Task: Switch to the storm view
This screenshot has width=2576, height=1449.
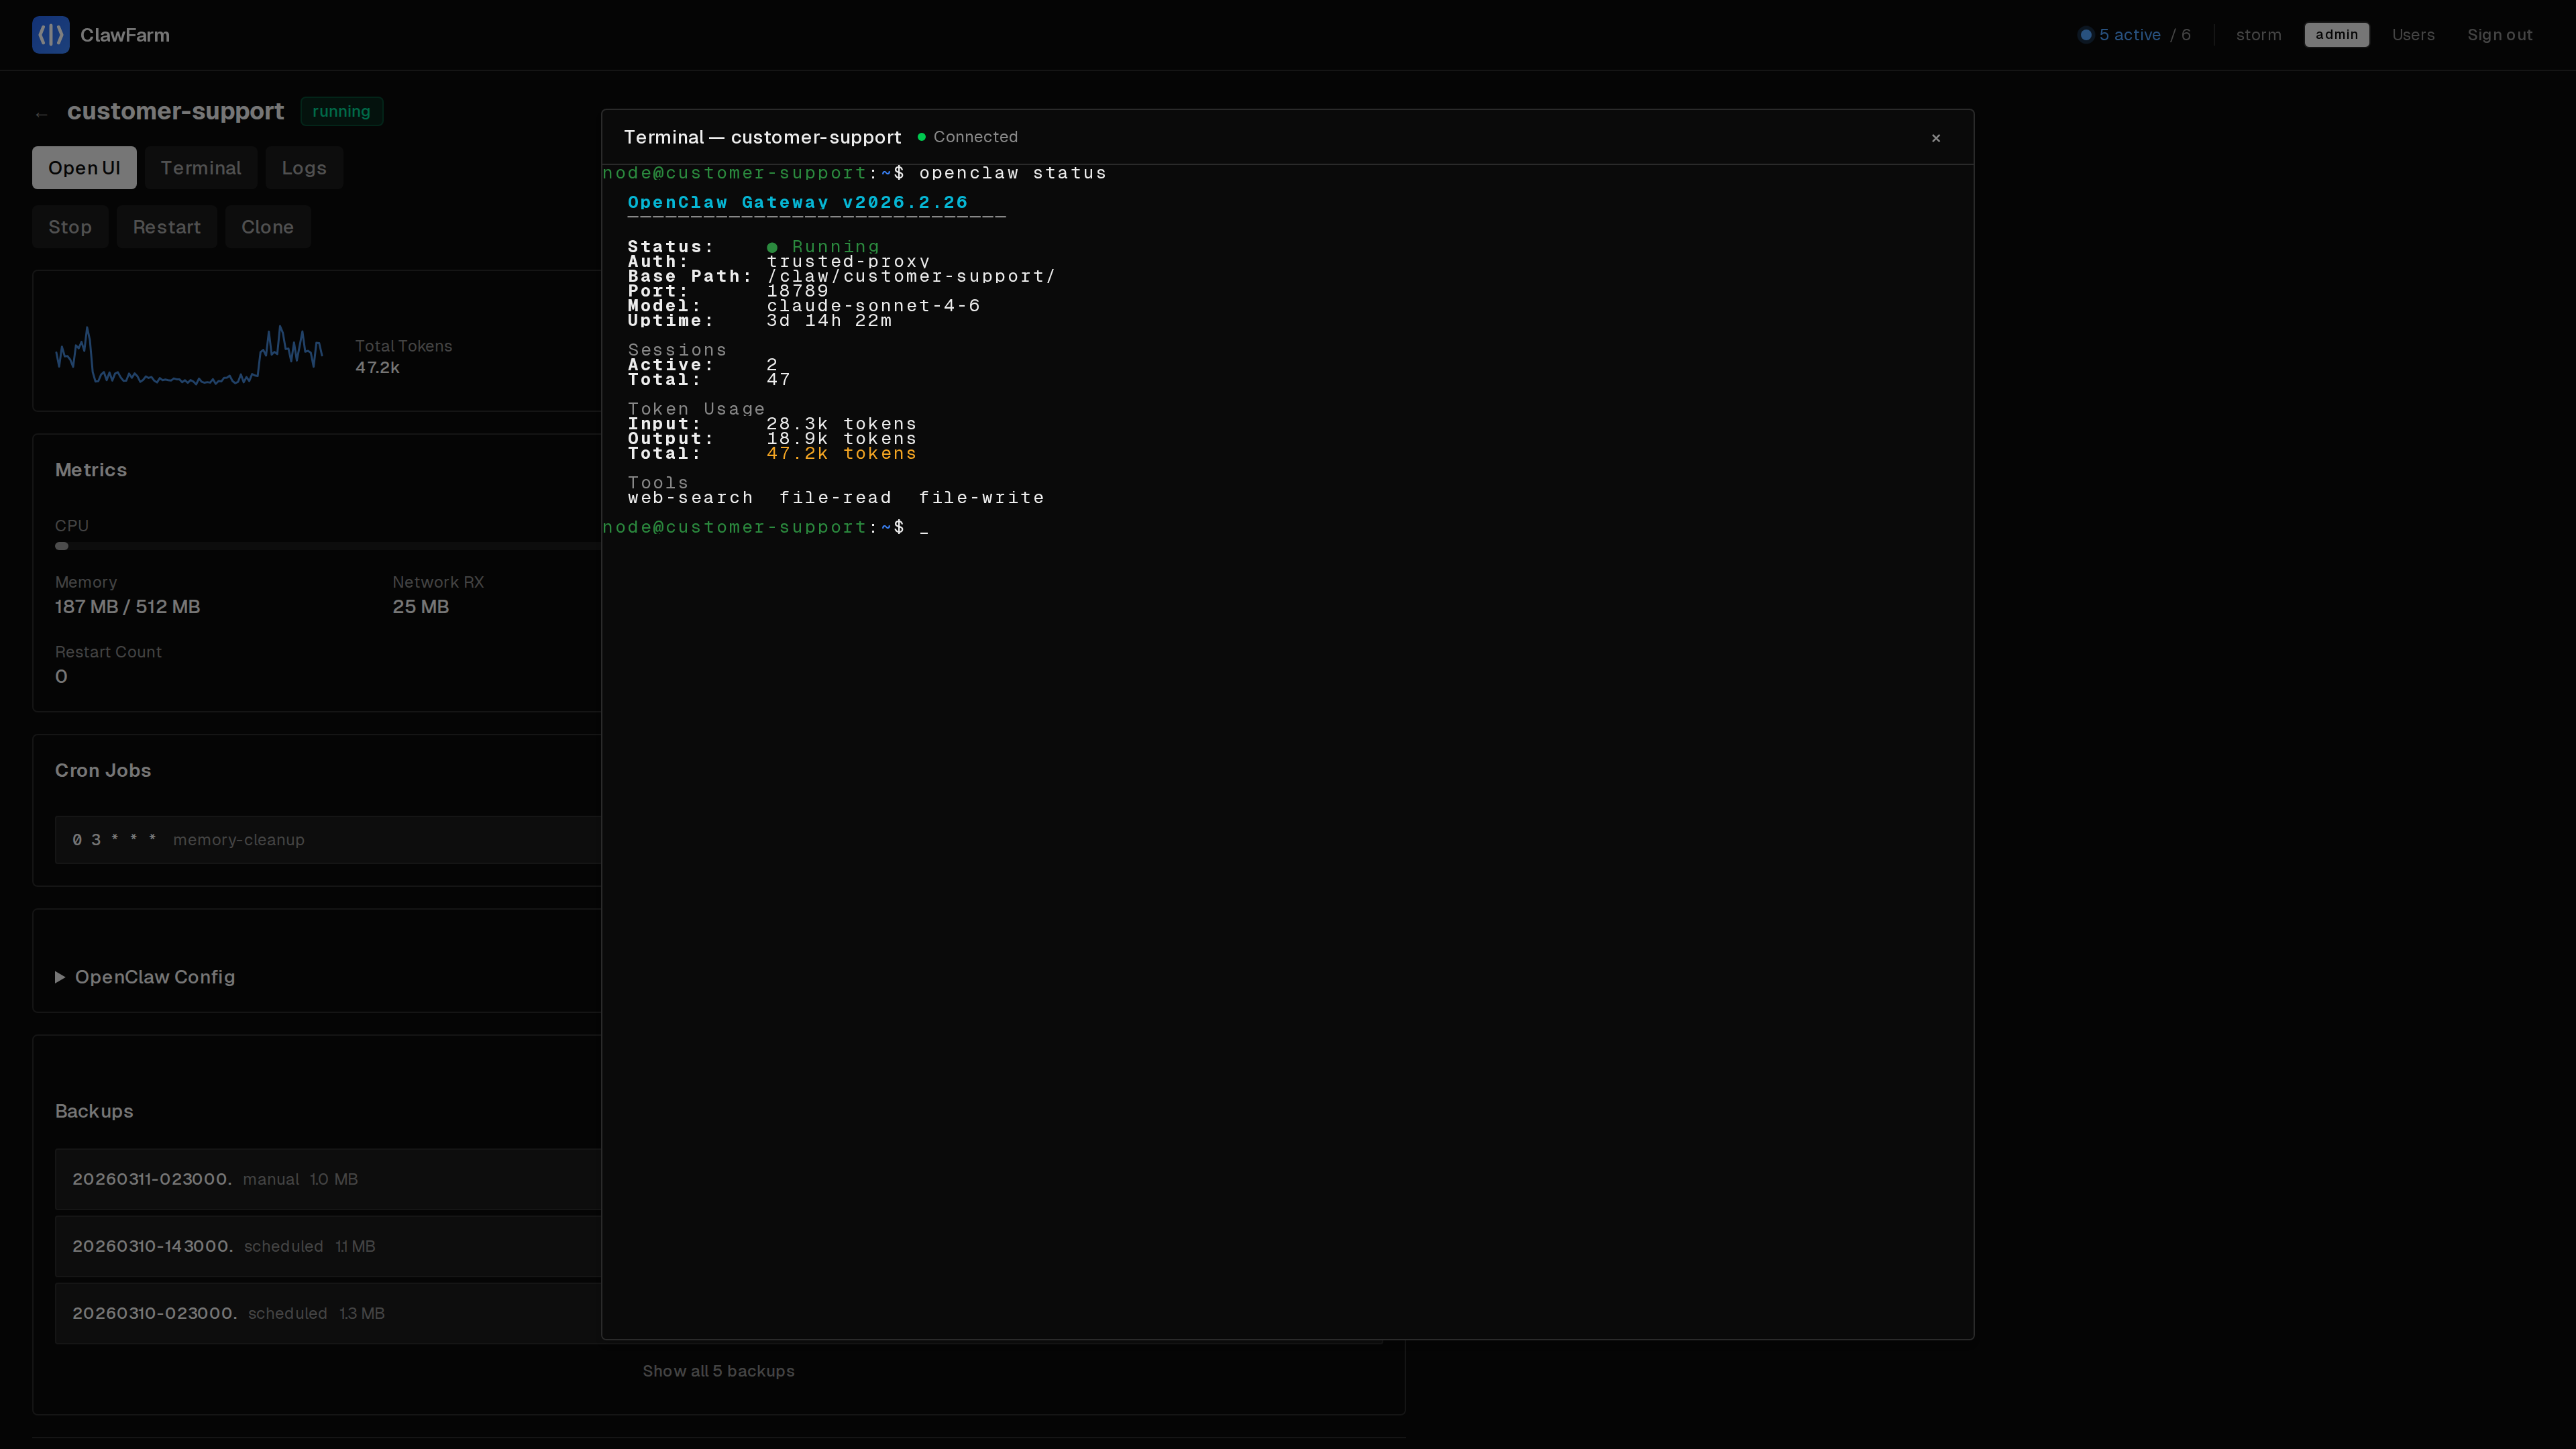Action: click(x=2259, y=34)
